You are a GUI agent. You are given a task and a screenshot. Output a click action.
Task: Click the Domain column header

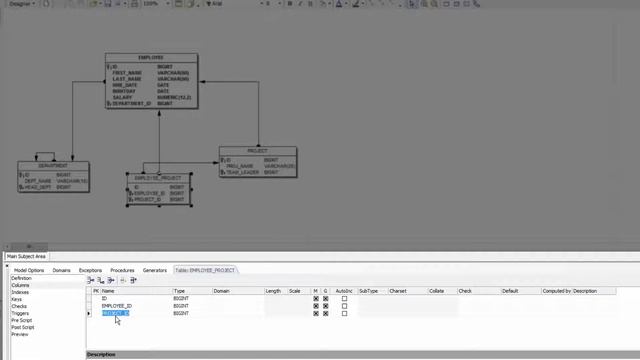pyautogui.click(x=238, y=291)
